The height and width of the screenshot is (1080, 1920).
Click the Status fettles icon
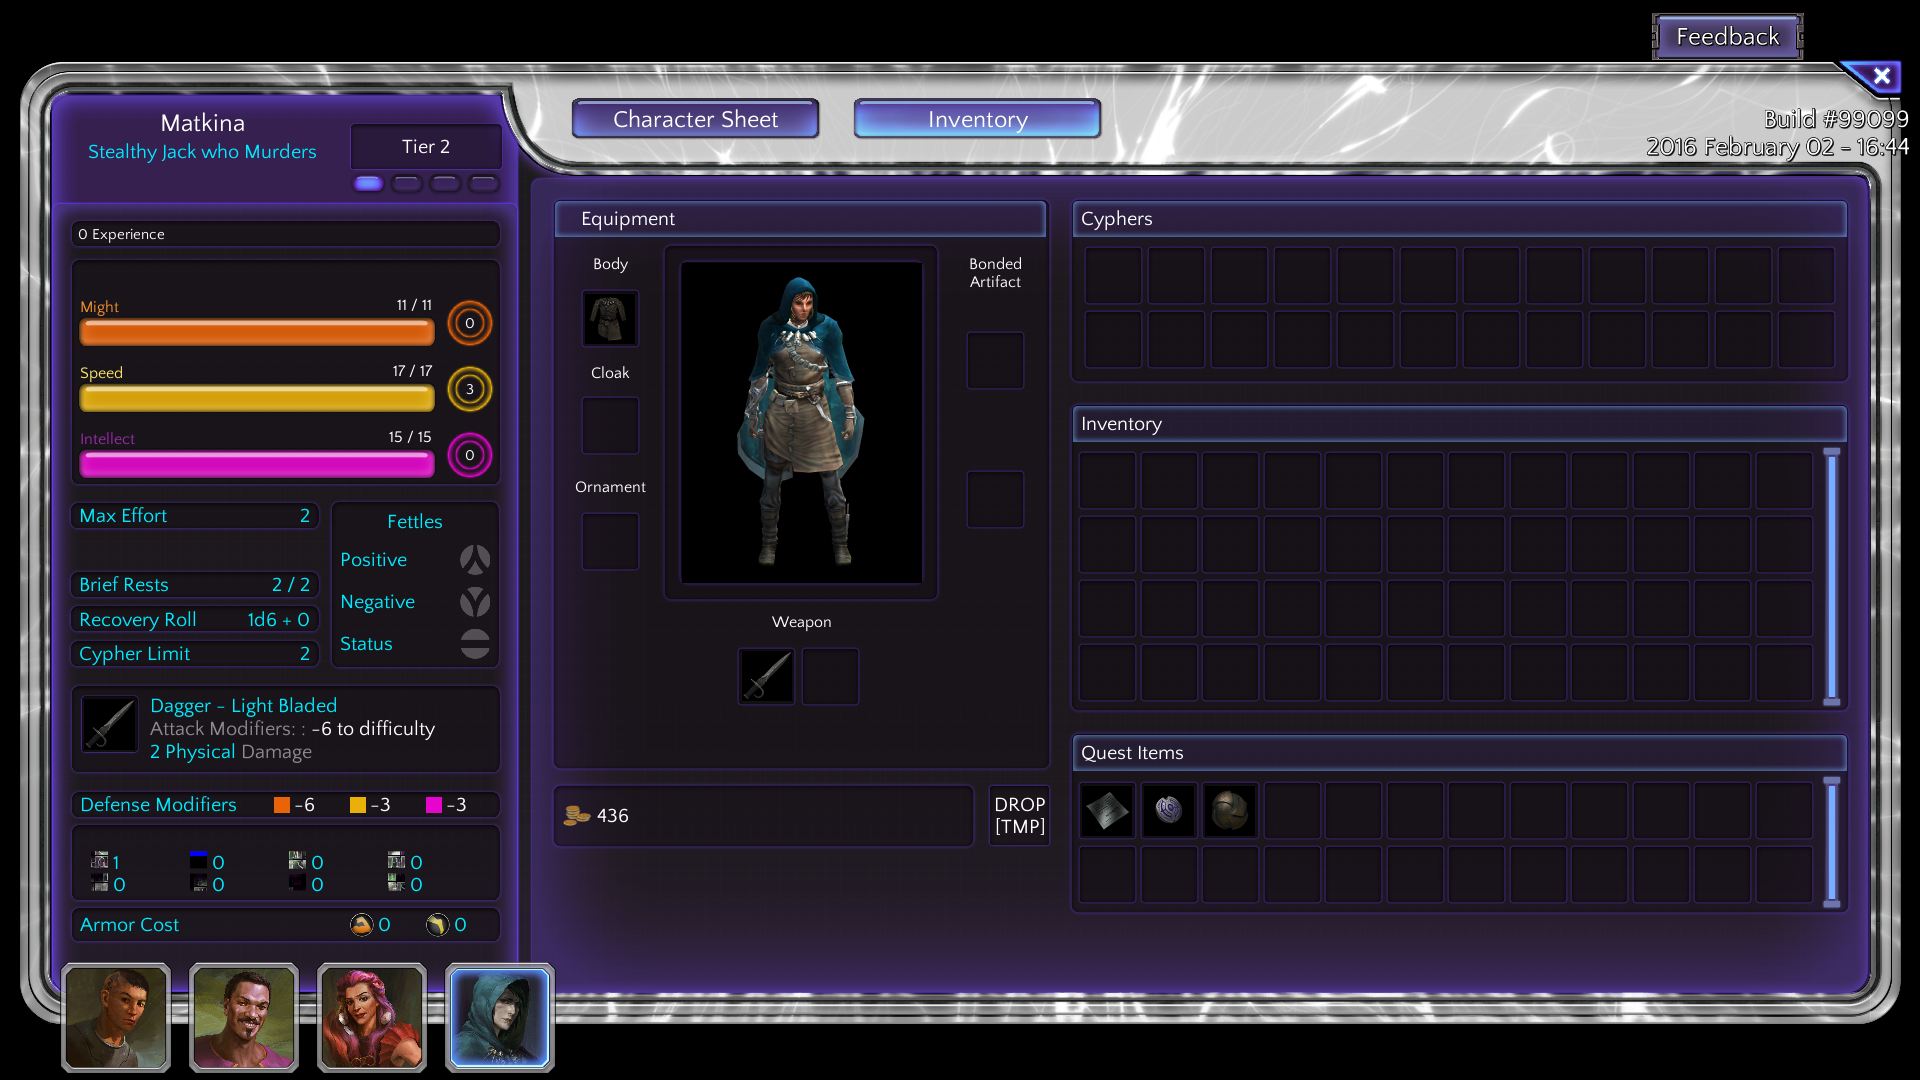pyautogui.click(x=475, y=644)
